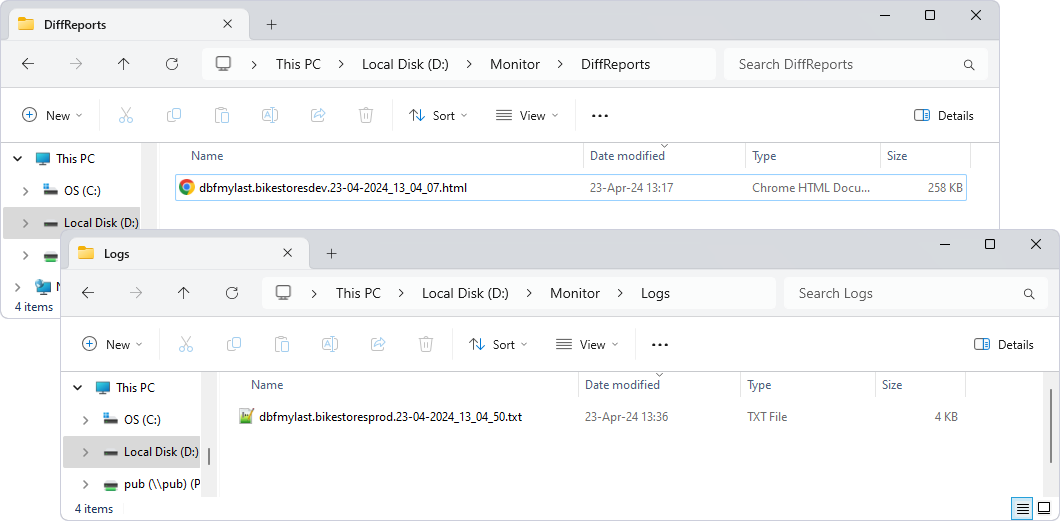Collapse This PC tree in Logs window

[x=78, y=388]
